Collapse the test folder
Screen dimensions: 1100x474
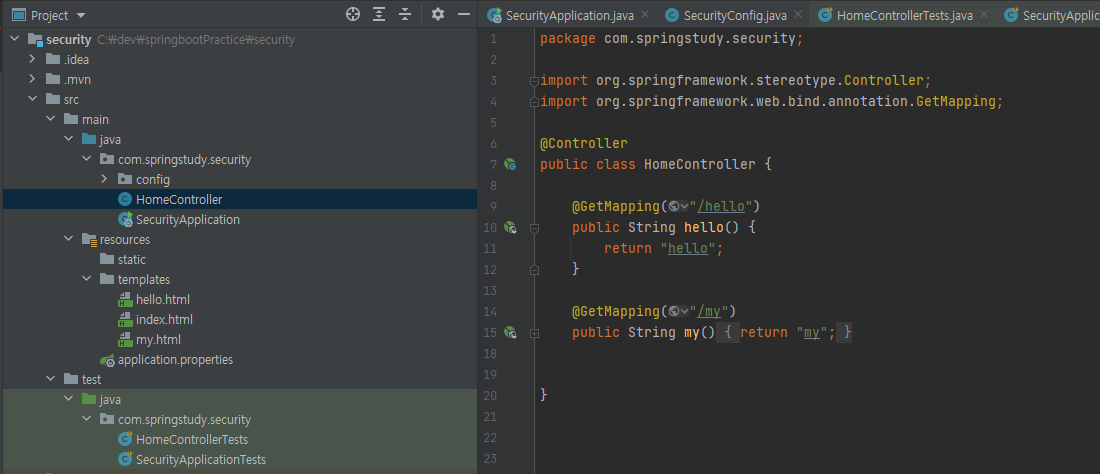click(x=51, y=379)
